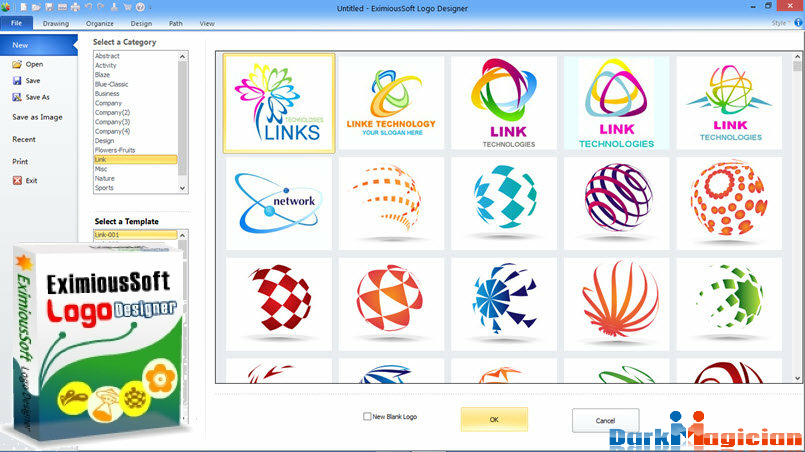The image size is (805, 452).
Task: Click the red Exit entry
Action: 25,180
